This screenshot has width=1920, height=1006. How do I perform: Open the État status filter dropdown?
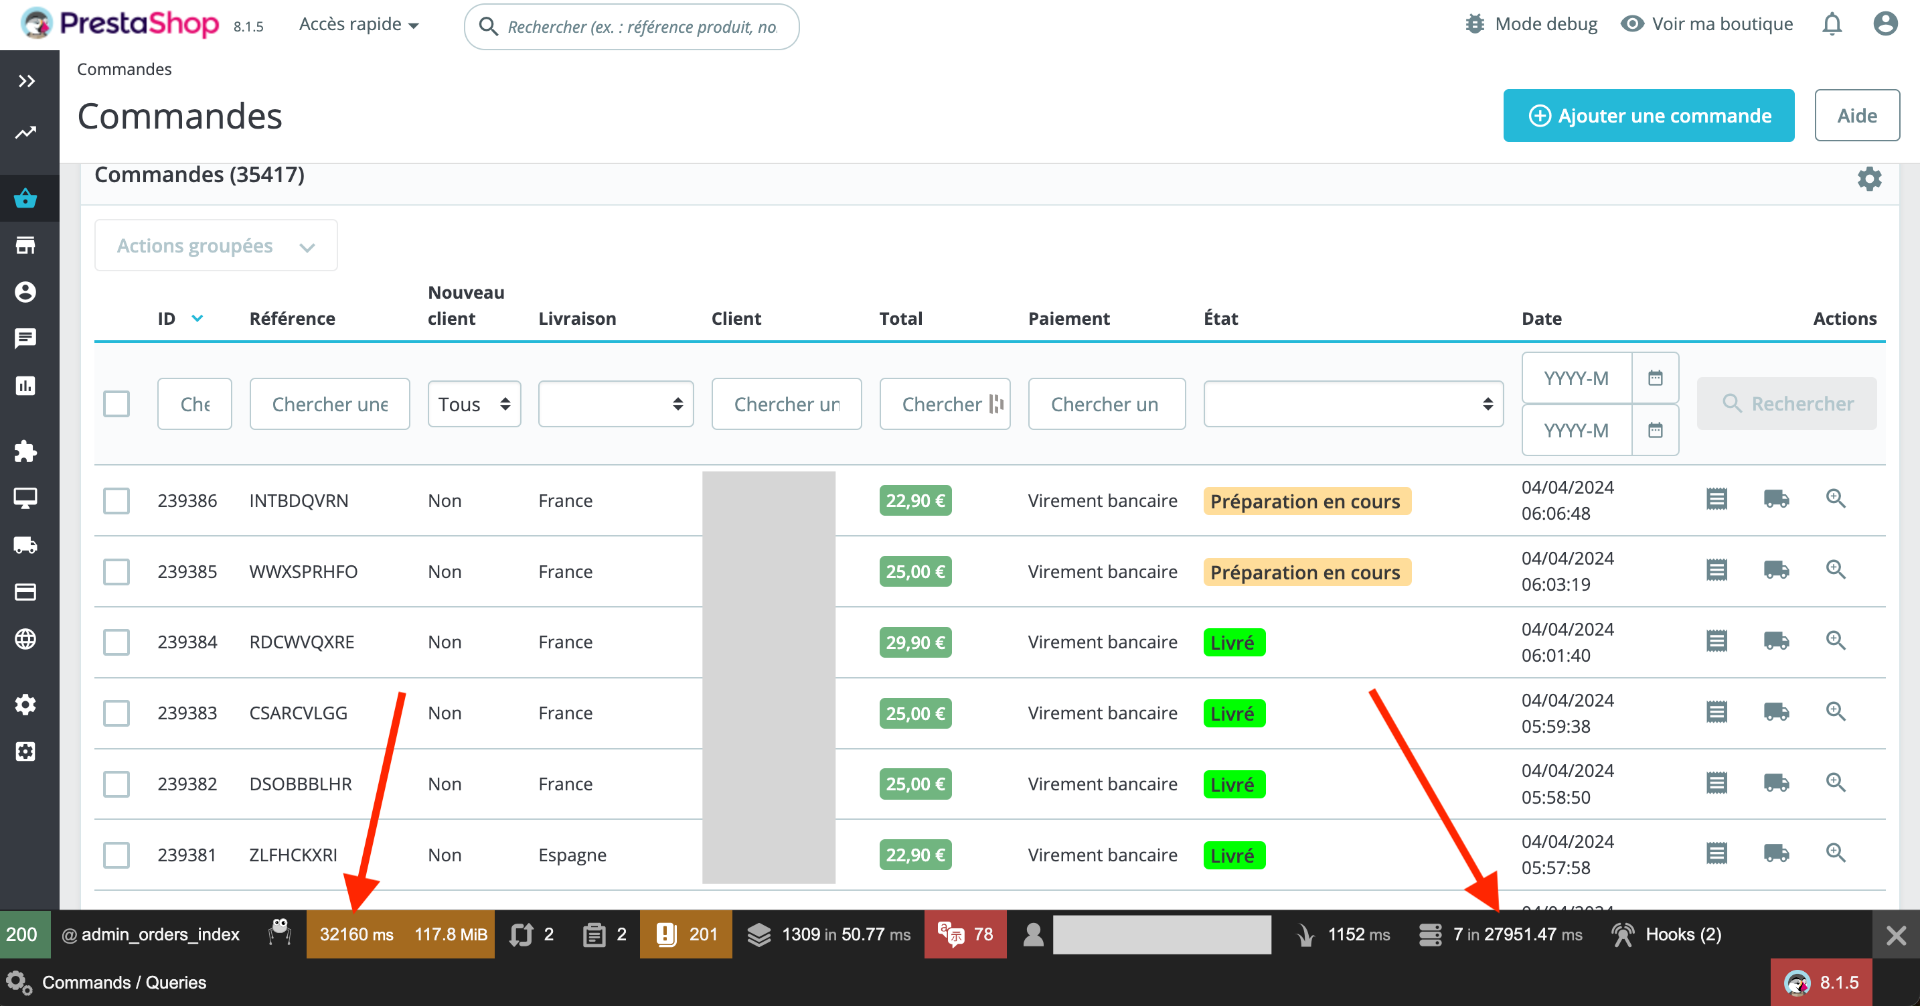(x=1354, y=404)
